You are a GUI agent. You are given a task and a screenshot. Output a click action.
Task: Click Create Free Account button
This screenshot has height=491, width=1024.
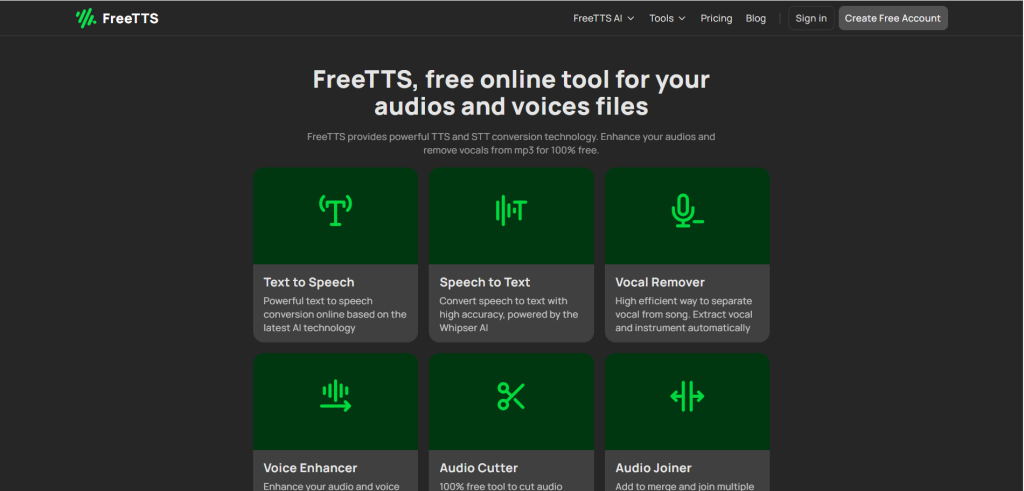pyautogui.click(x=893, y=18)
